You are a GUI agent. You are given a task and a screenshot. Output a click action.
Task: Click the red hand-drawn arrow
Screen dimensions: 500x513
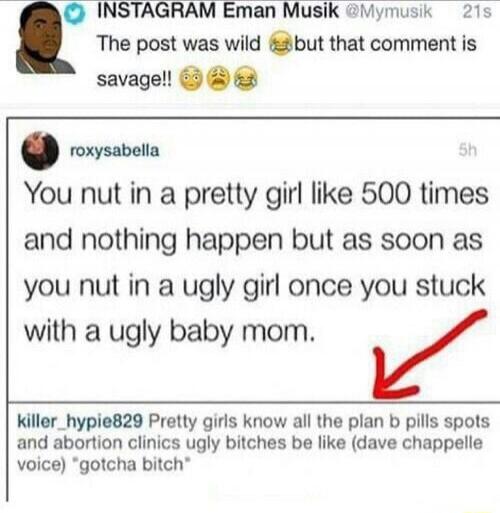coord(428,353)
